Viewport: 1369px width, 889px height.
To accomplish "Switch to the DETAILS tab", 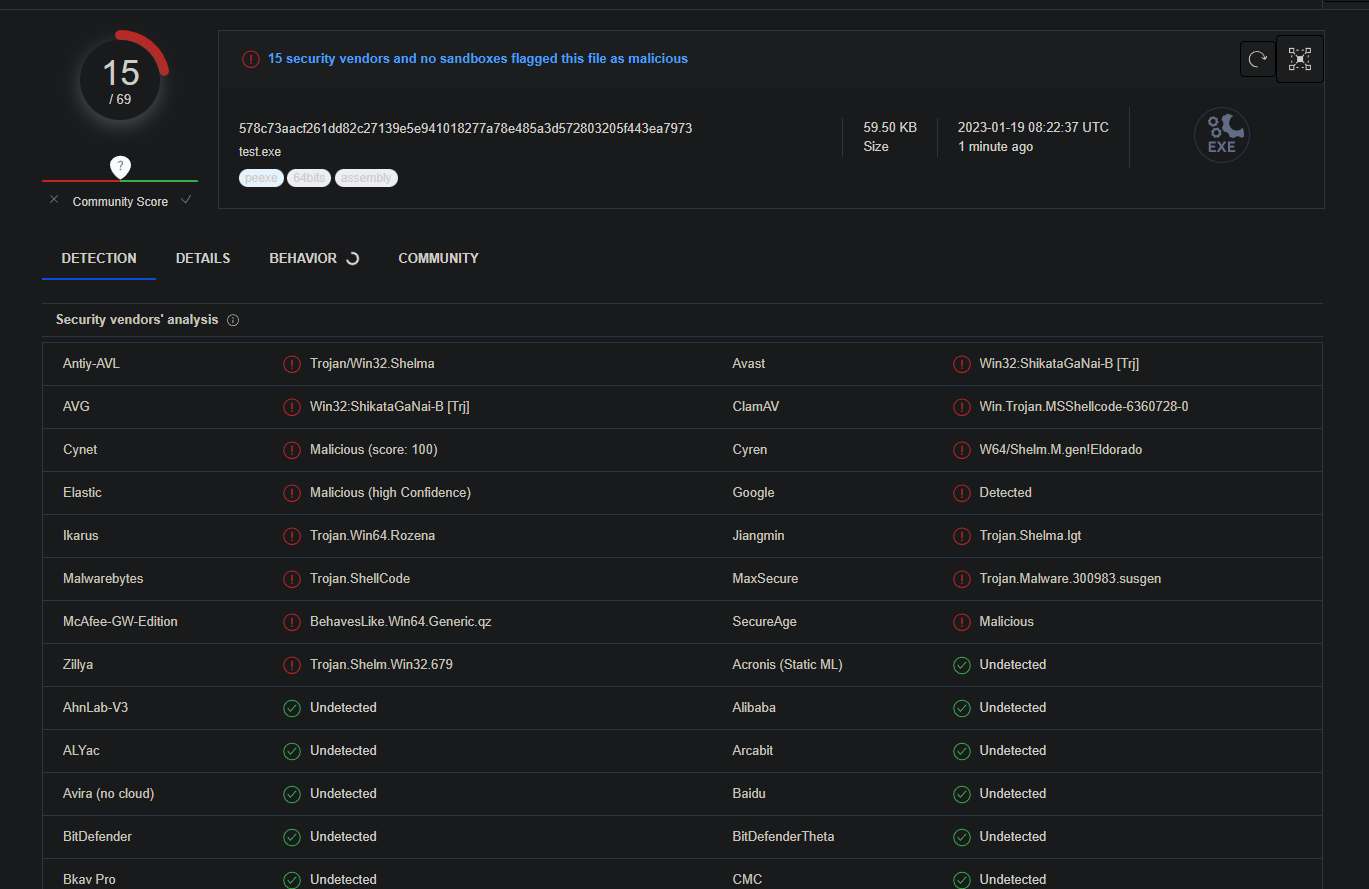I will pyautogui.click(x=203, y=258).
